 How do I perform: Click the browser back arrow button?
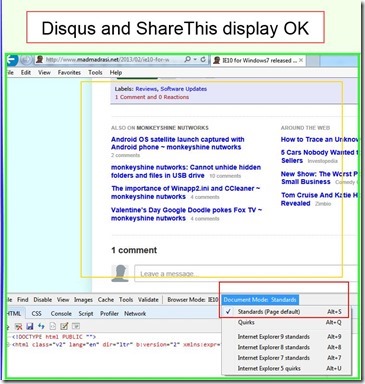12,60
